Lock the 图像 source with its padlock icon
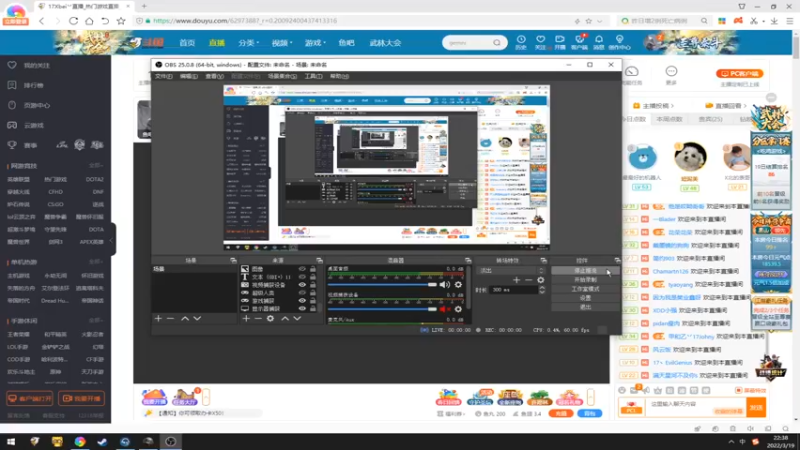Viewport: 800px width, 450px height. (313, 269)
